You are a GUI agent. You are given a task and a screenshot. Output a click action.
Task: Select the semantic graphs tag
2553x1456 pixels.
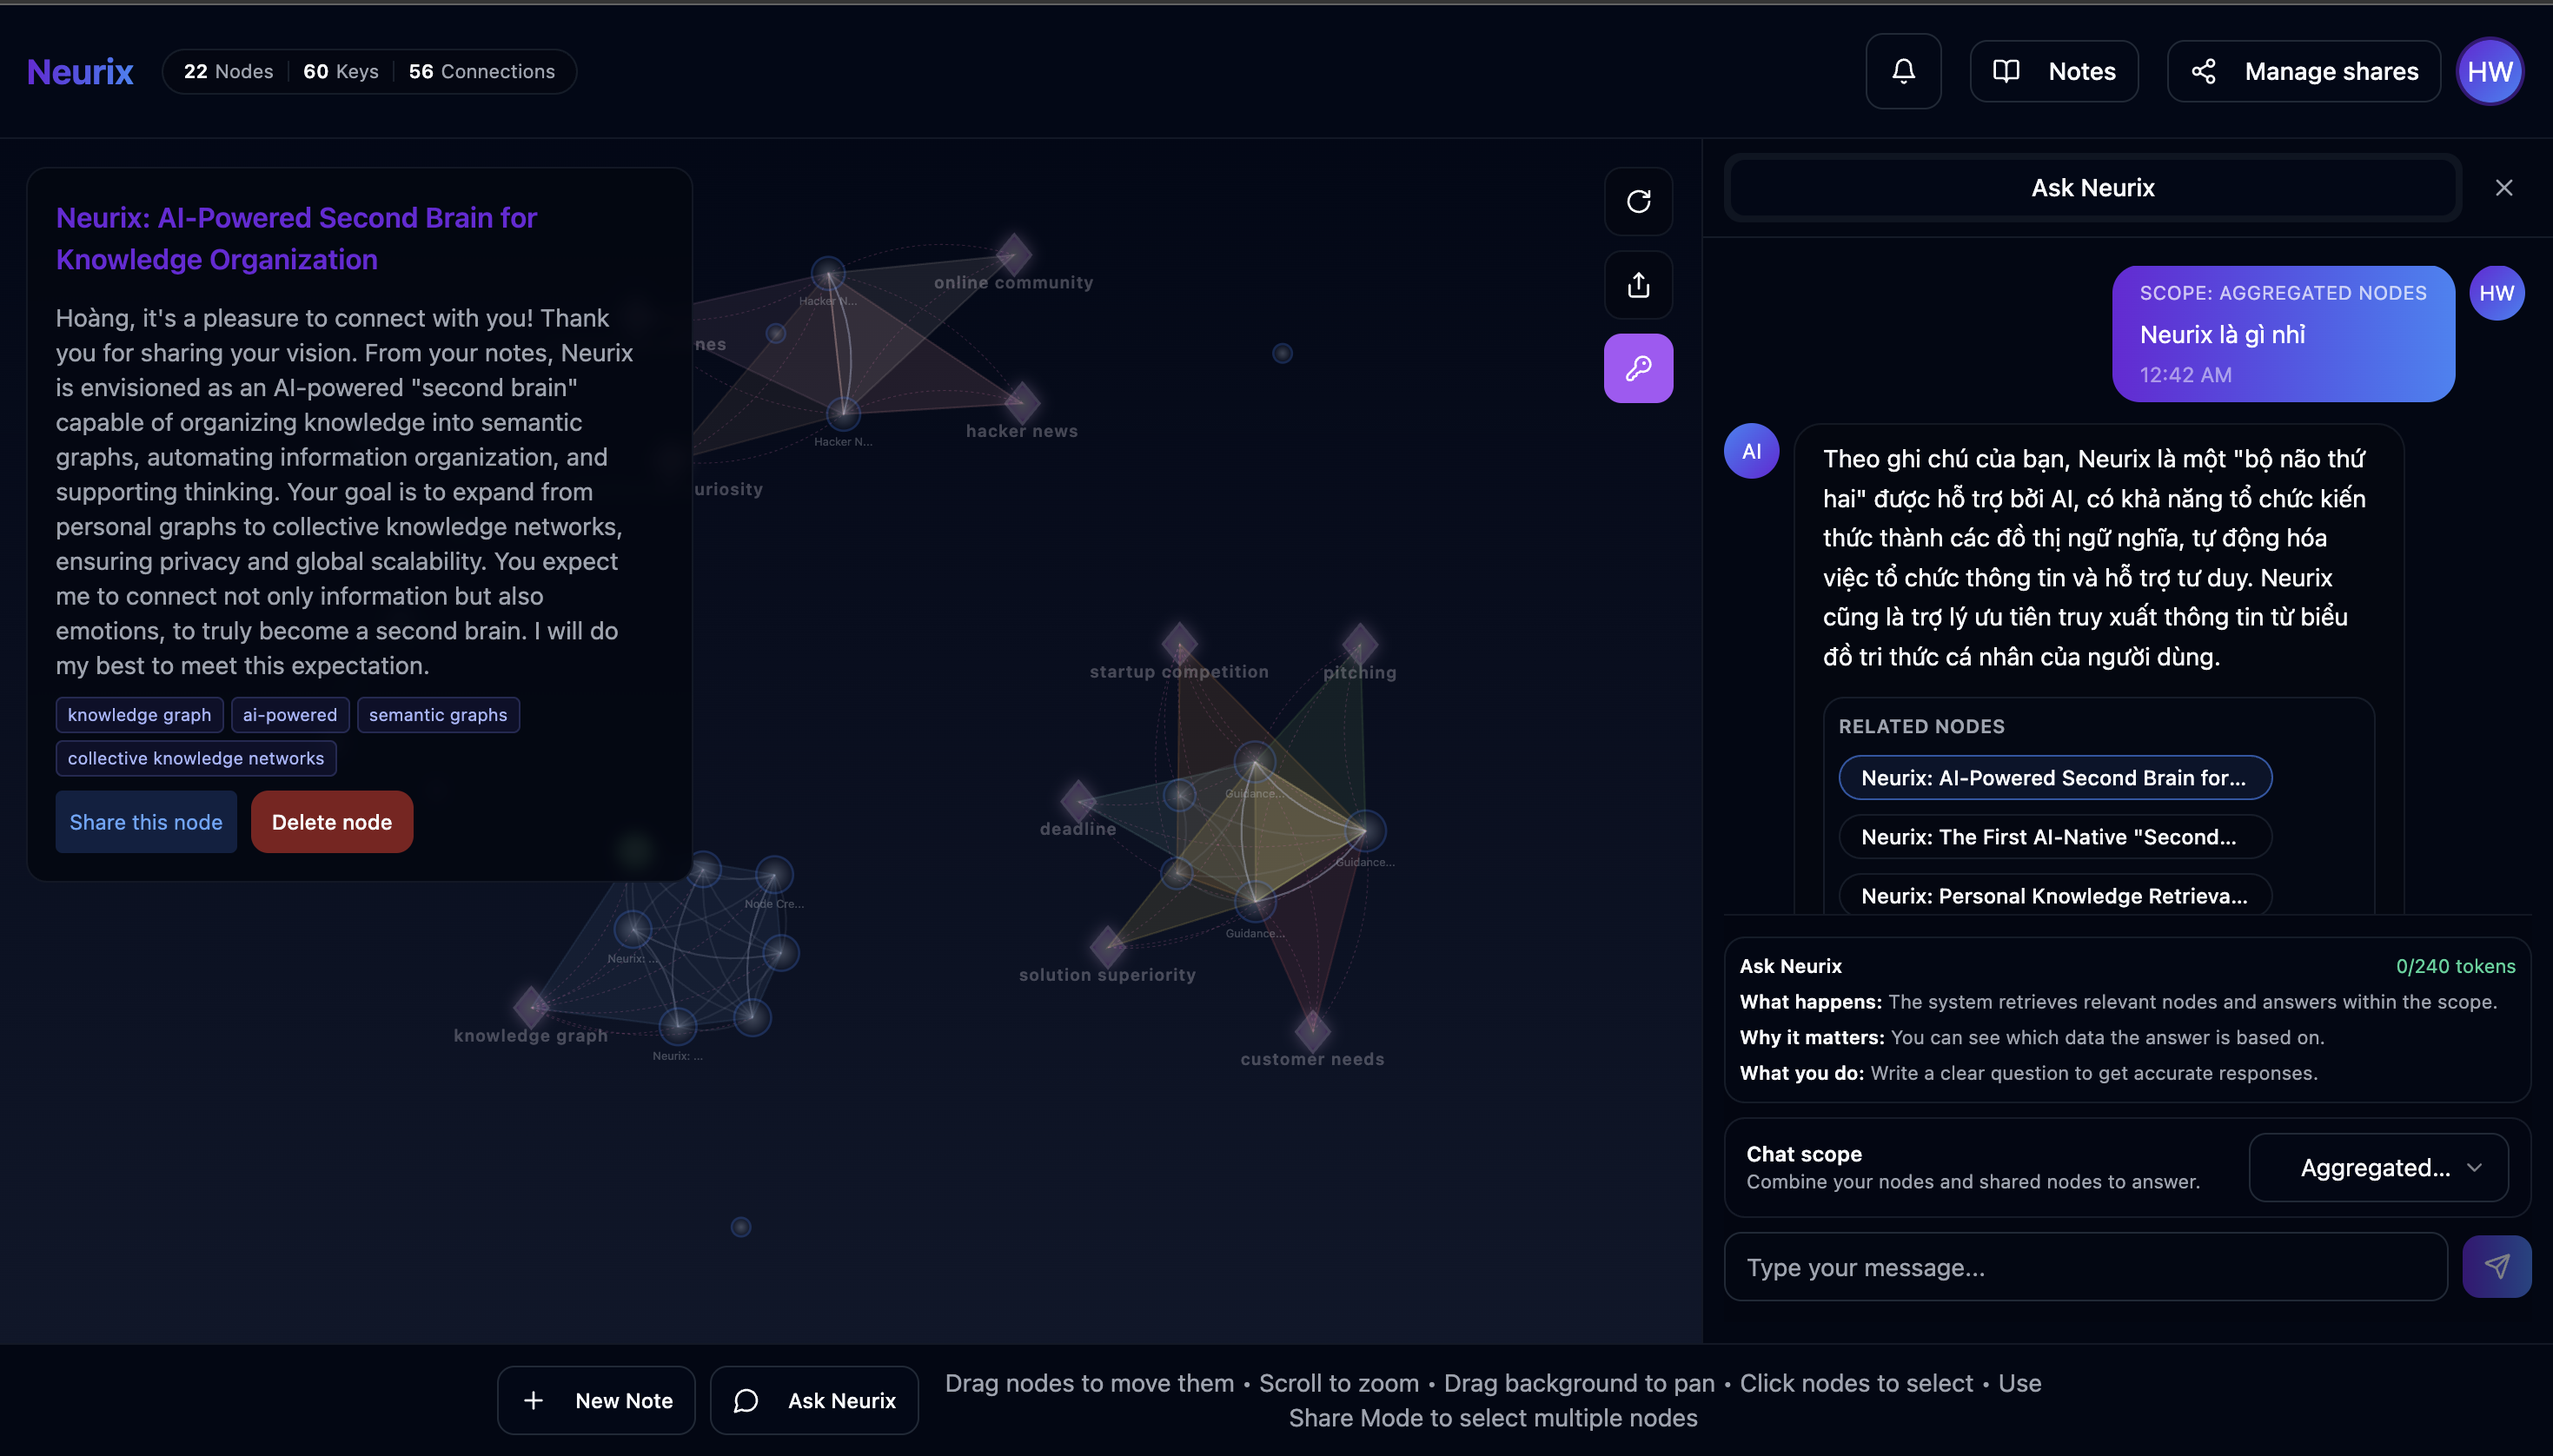438,714
